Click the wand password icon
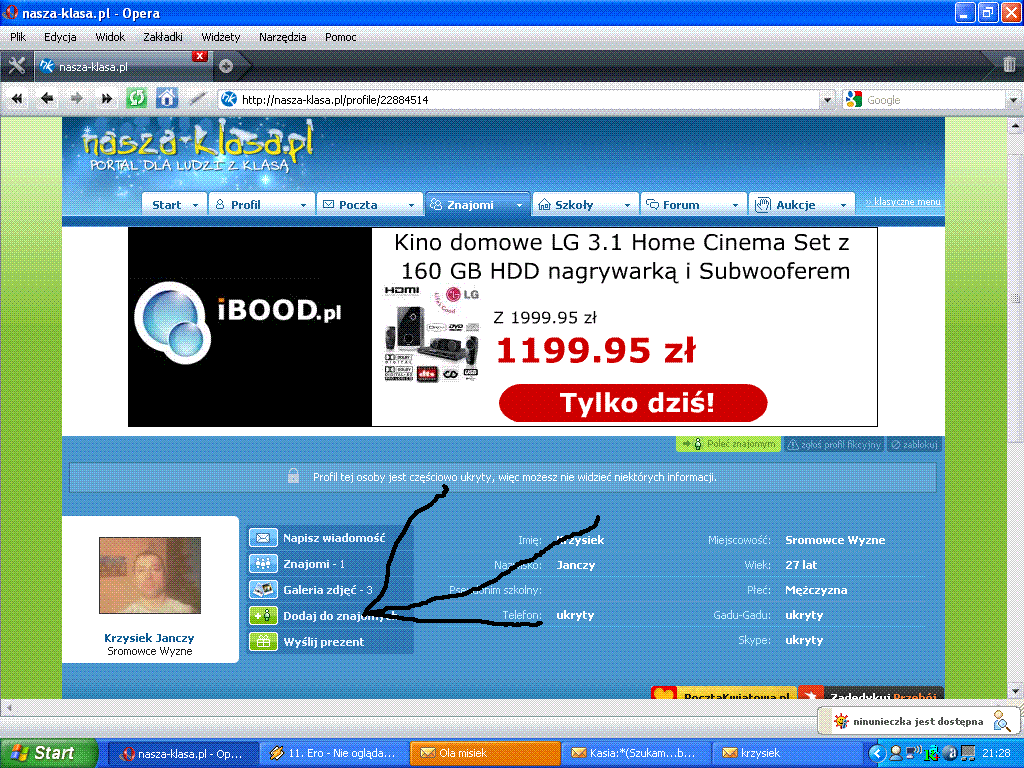The height and width of the screenshot is (768, 1024). pos(197,99)
